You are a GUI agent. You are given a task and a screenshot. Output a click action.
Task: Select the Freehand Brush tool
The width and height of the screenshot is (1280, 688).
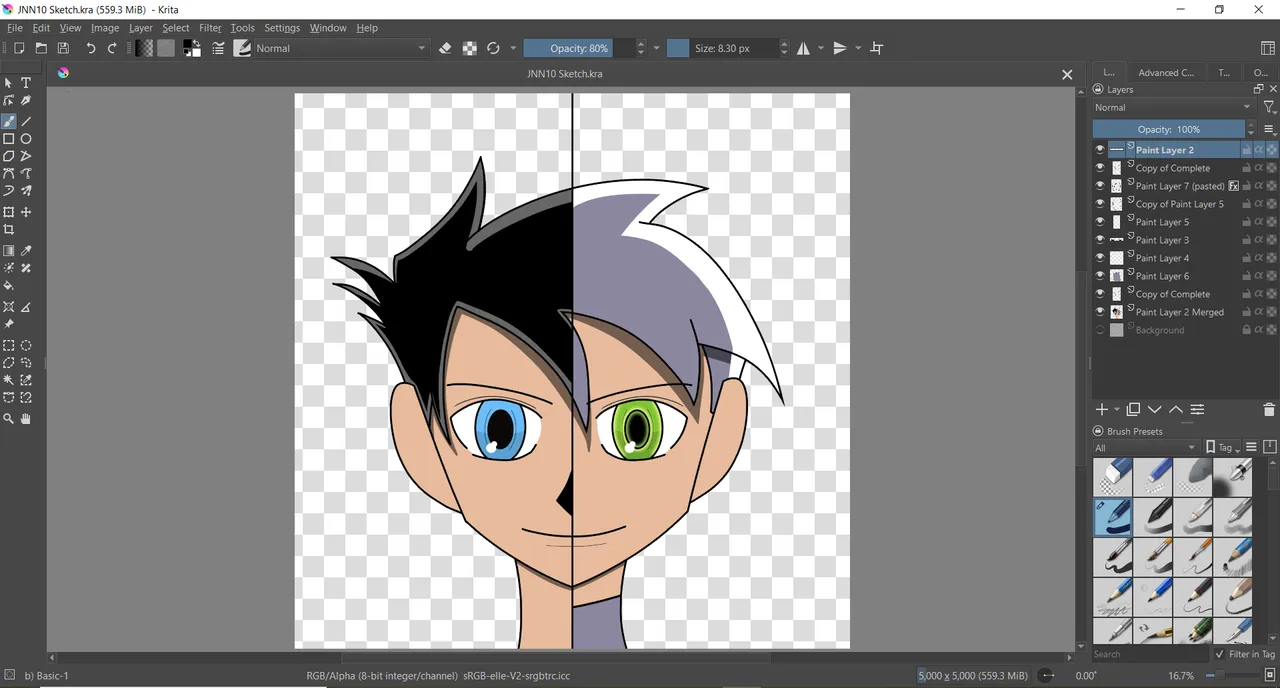pos(8,121)
